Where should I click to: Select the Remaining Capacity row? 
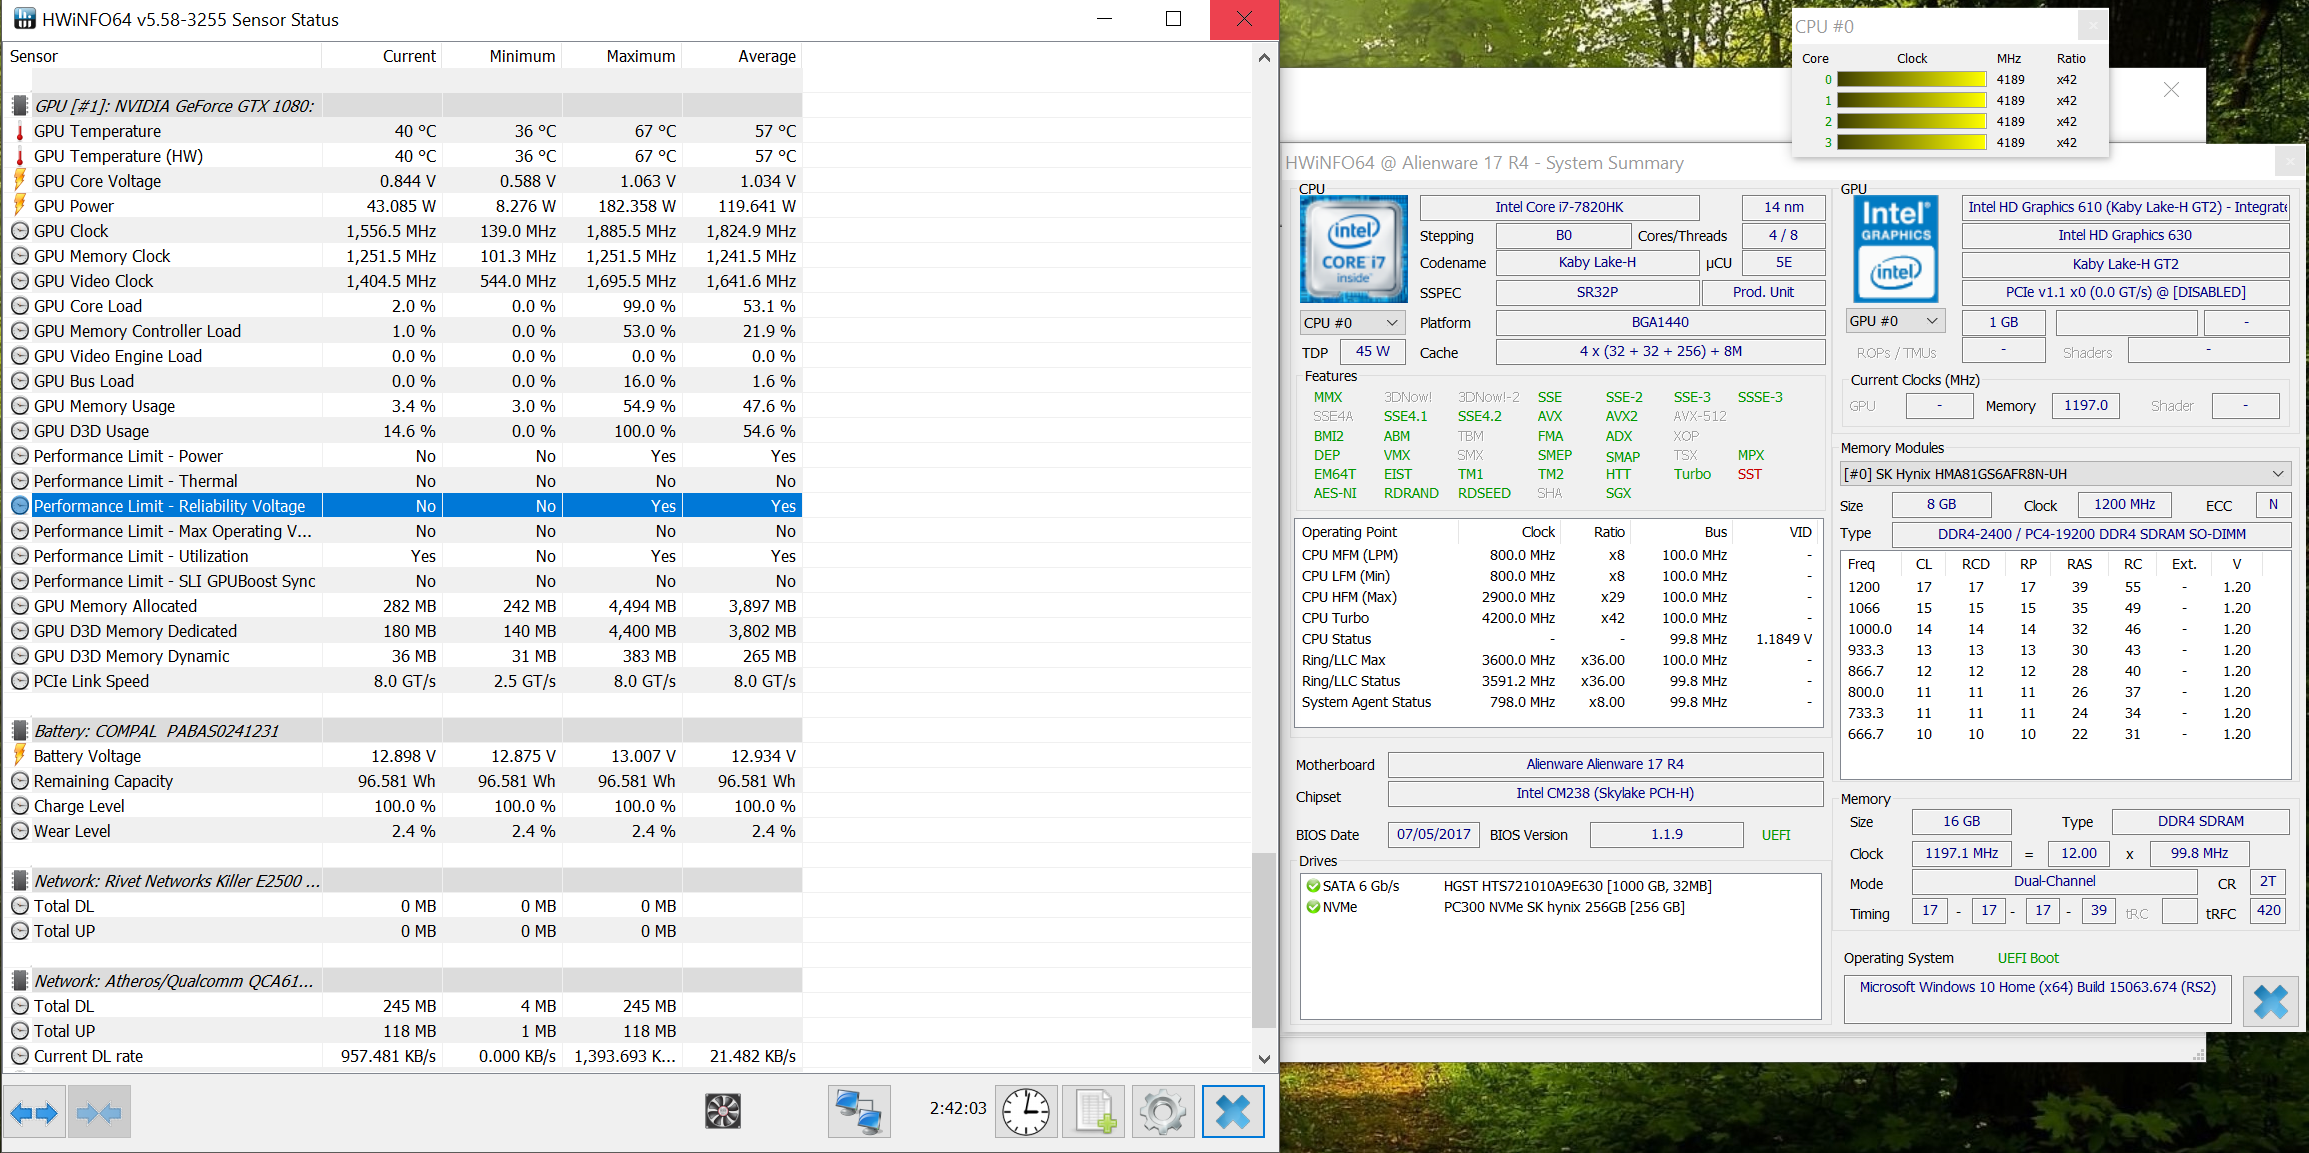pyautogui.click(x=403, y=781)
